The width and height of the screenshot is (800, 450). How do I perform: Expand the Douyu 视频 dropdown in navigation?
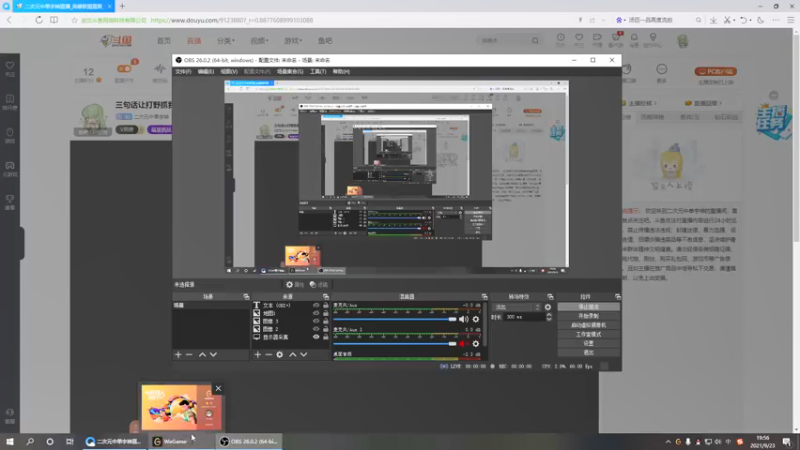[x=259, y=41]
